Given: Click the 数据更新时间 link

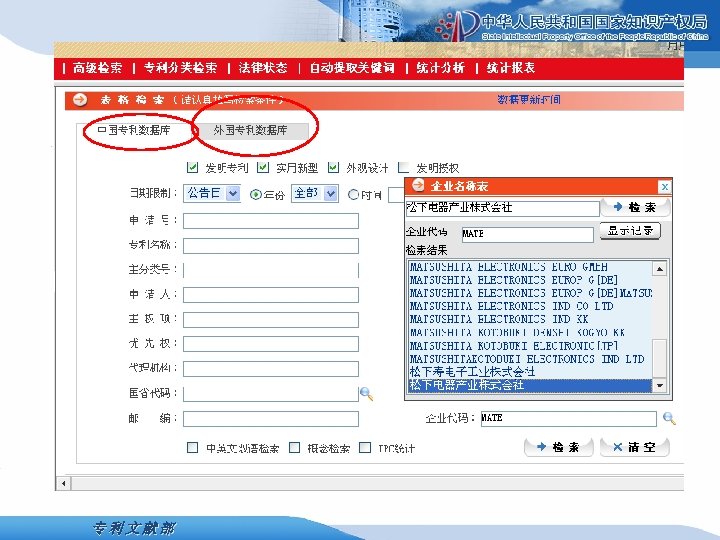Looking at the screenshot, I should click(529, 100).
